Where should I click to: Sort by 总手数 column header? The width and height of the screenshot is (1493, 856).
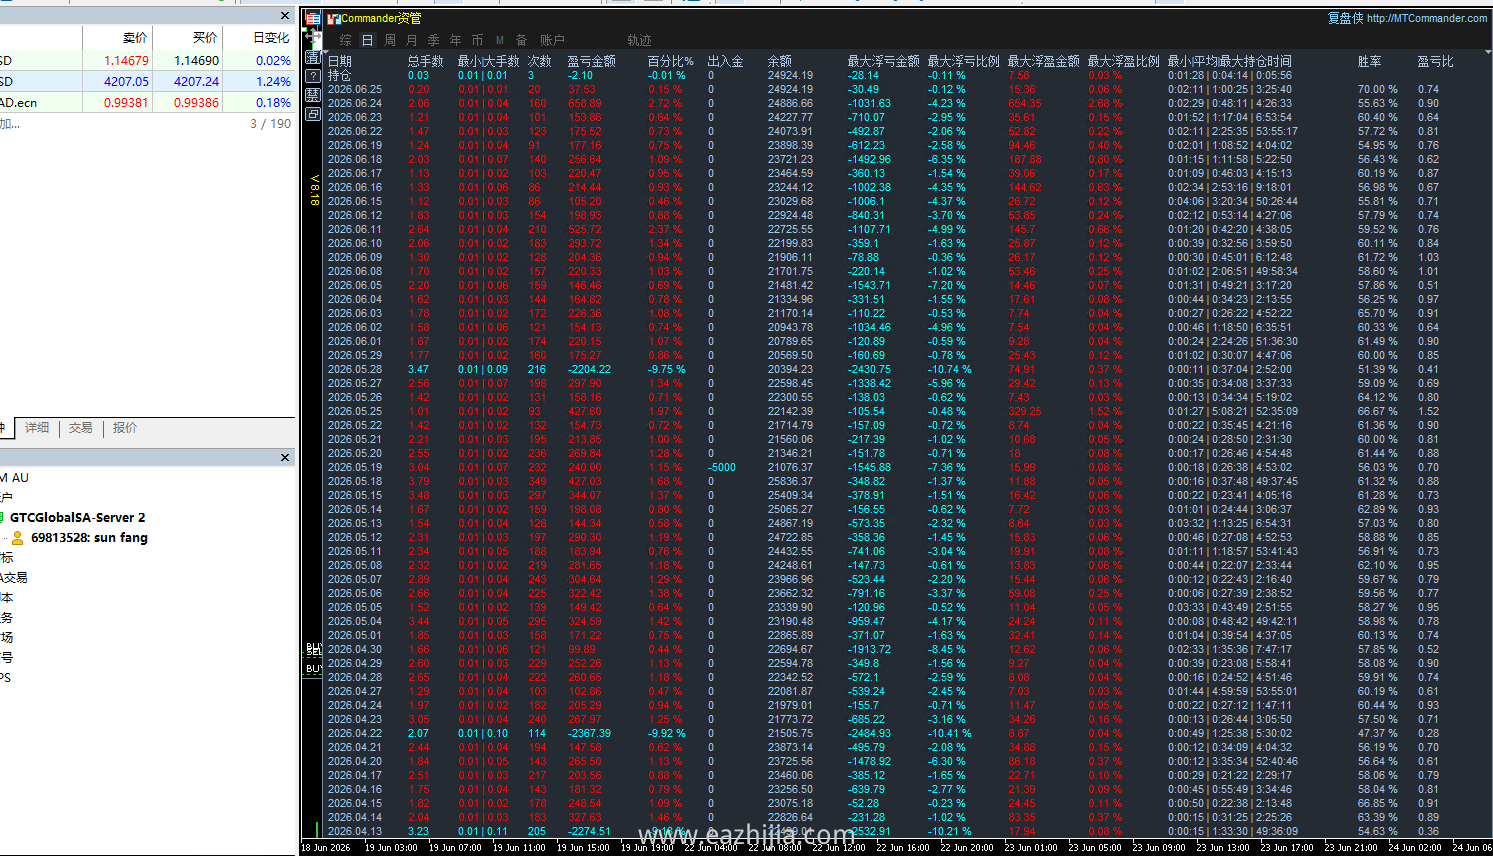(x=425, y=61)
